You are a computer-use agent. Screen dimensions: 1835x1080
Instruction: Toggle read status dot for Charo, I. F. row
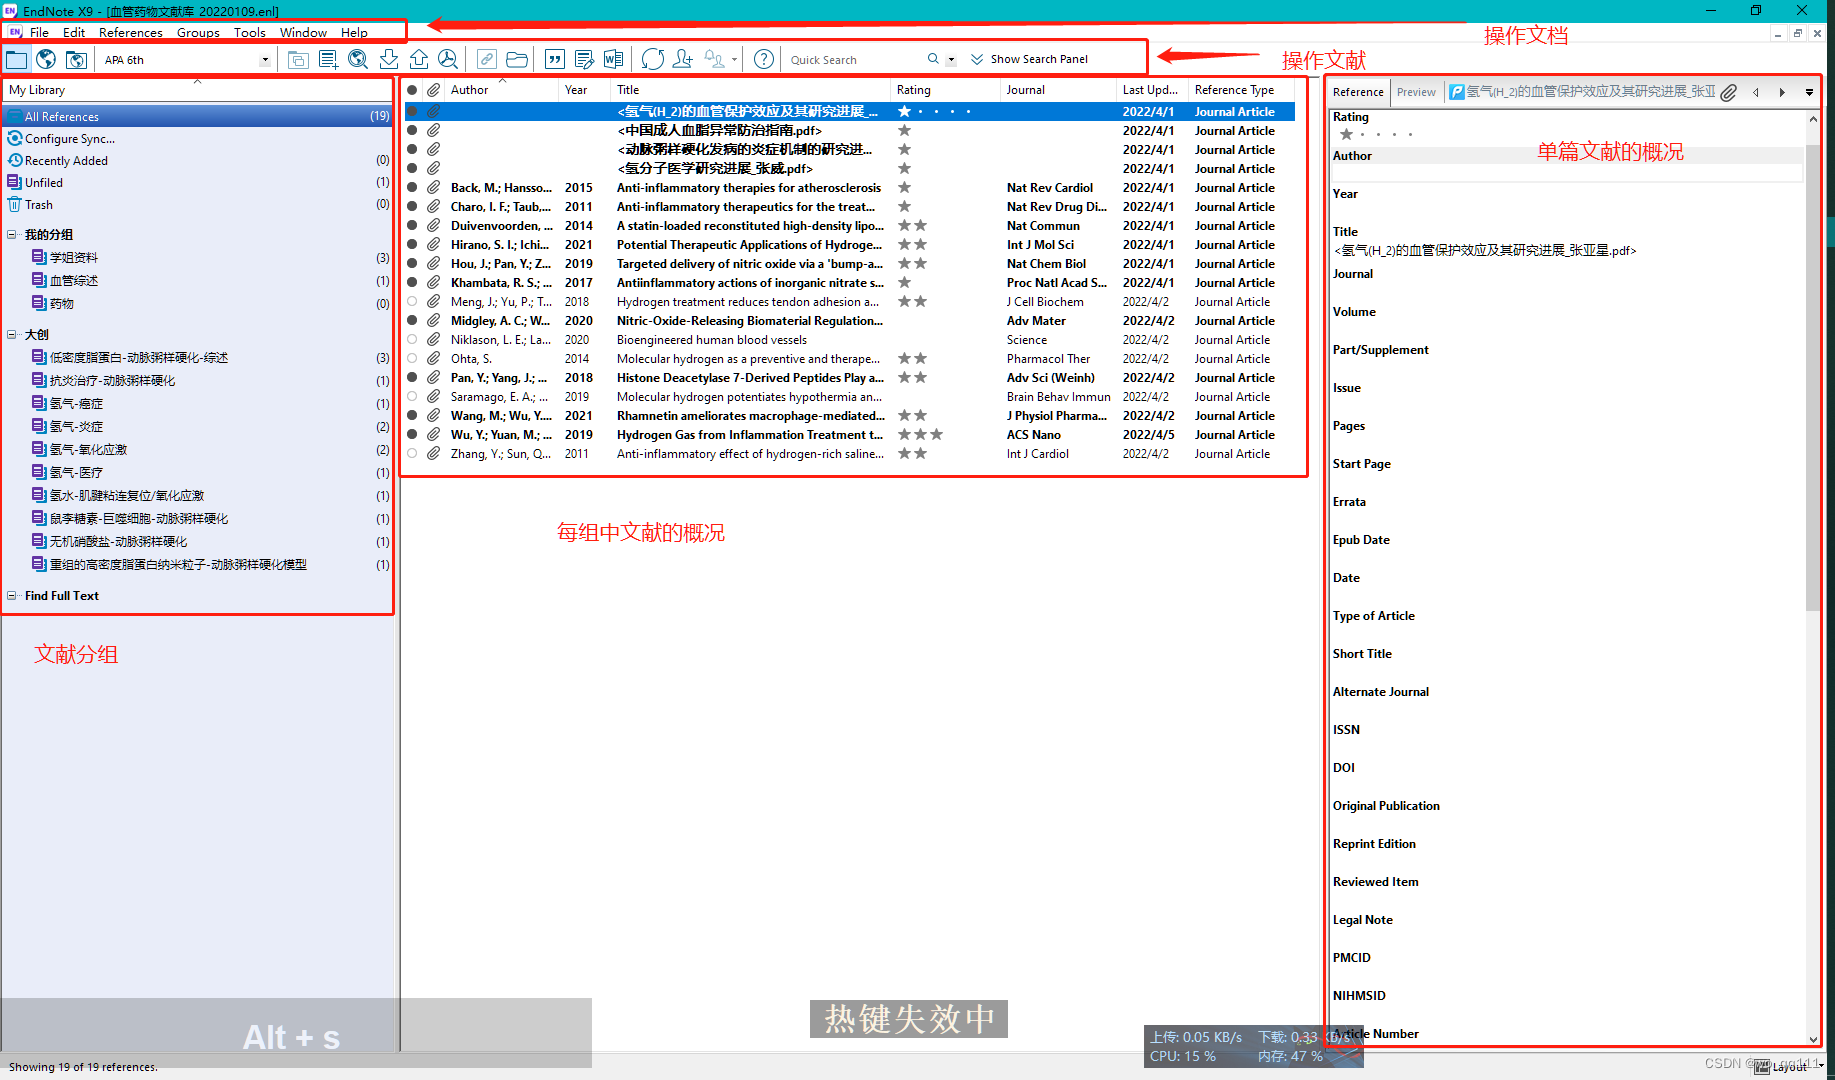(x=412, y=207)
